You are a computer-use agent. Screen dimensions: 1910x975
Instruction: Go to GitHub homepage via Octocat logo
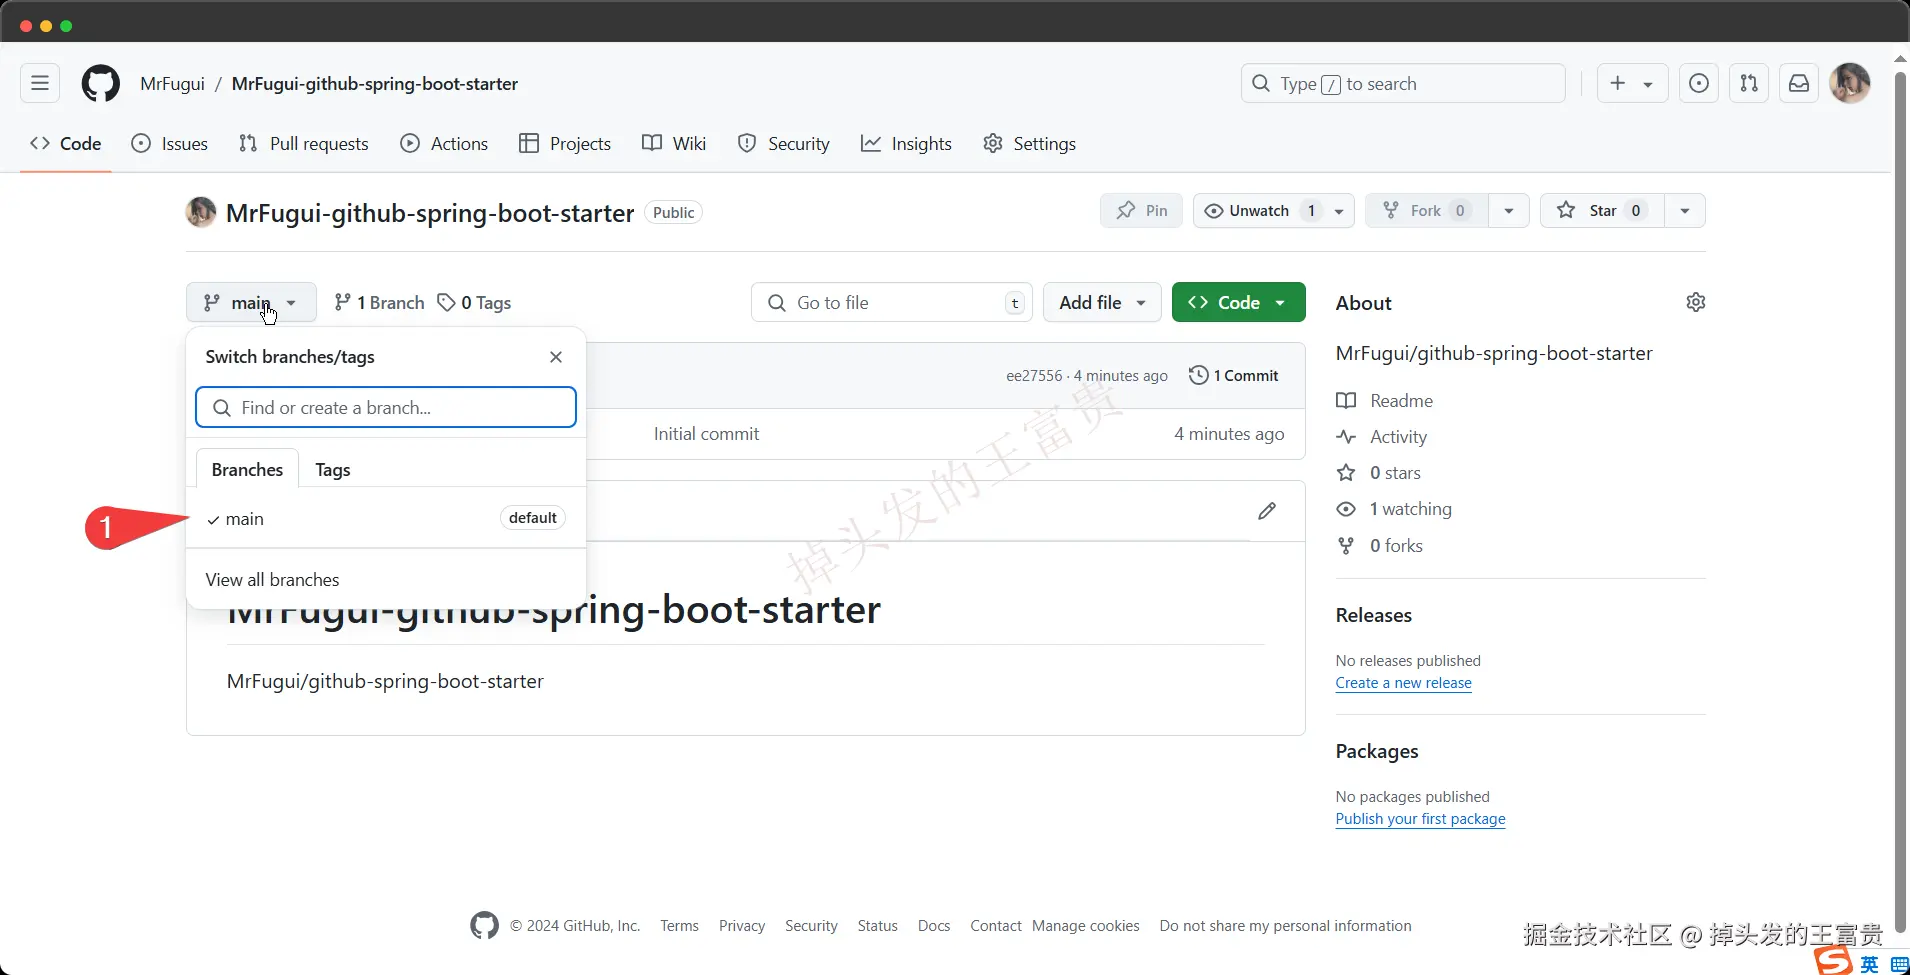[100, 84]
